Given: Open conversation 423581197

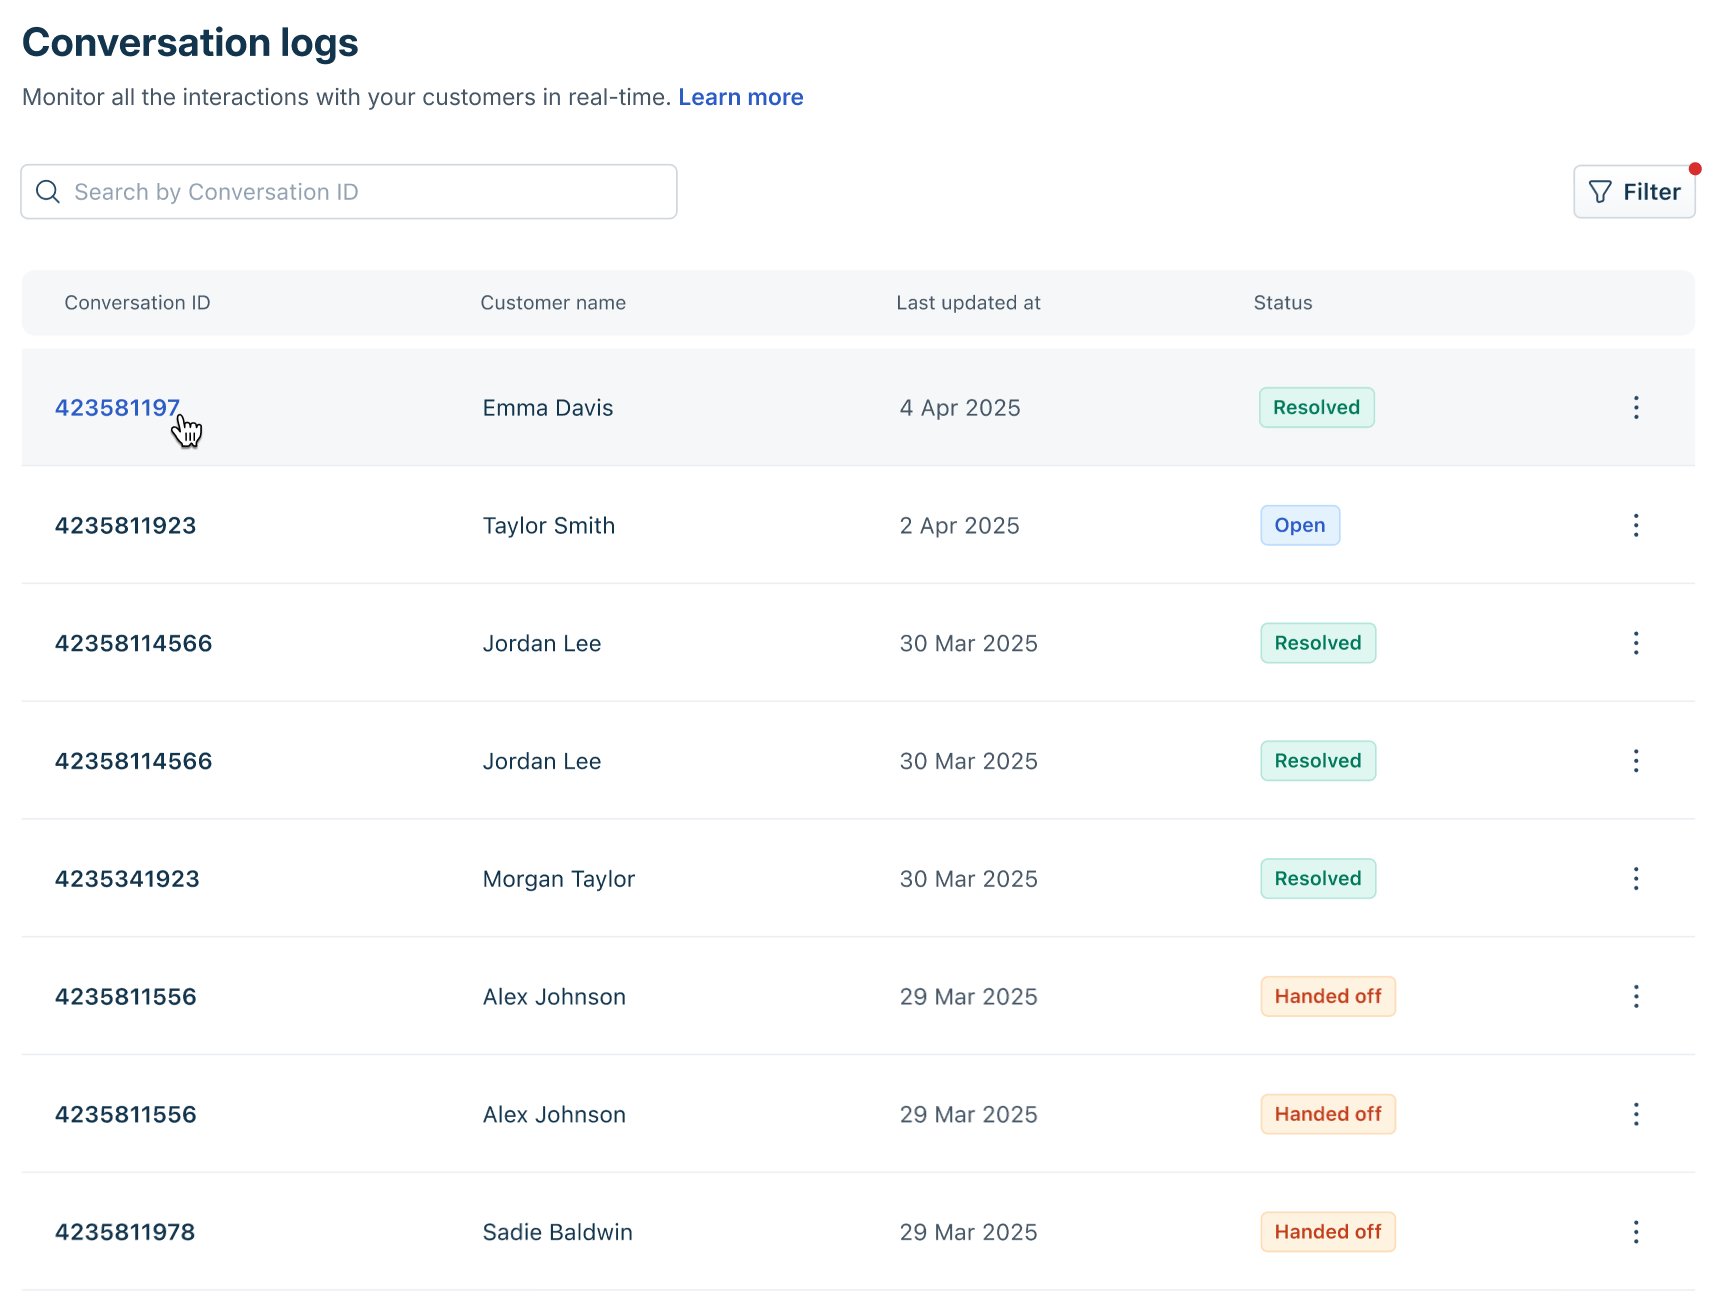Looking at the screenshot, I should point(117,408).
